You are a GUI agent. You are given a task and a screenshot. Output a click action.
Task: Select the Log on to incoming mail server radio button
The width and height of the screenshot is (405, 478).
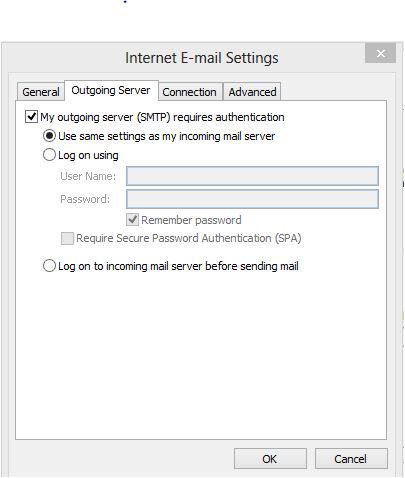point(49,266)
